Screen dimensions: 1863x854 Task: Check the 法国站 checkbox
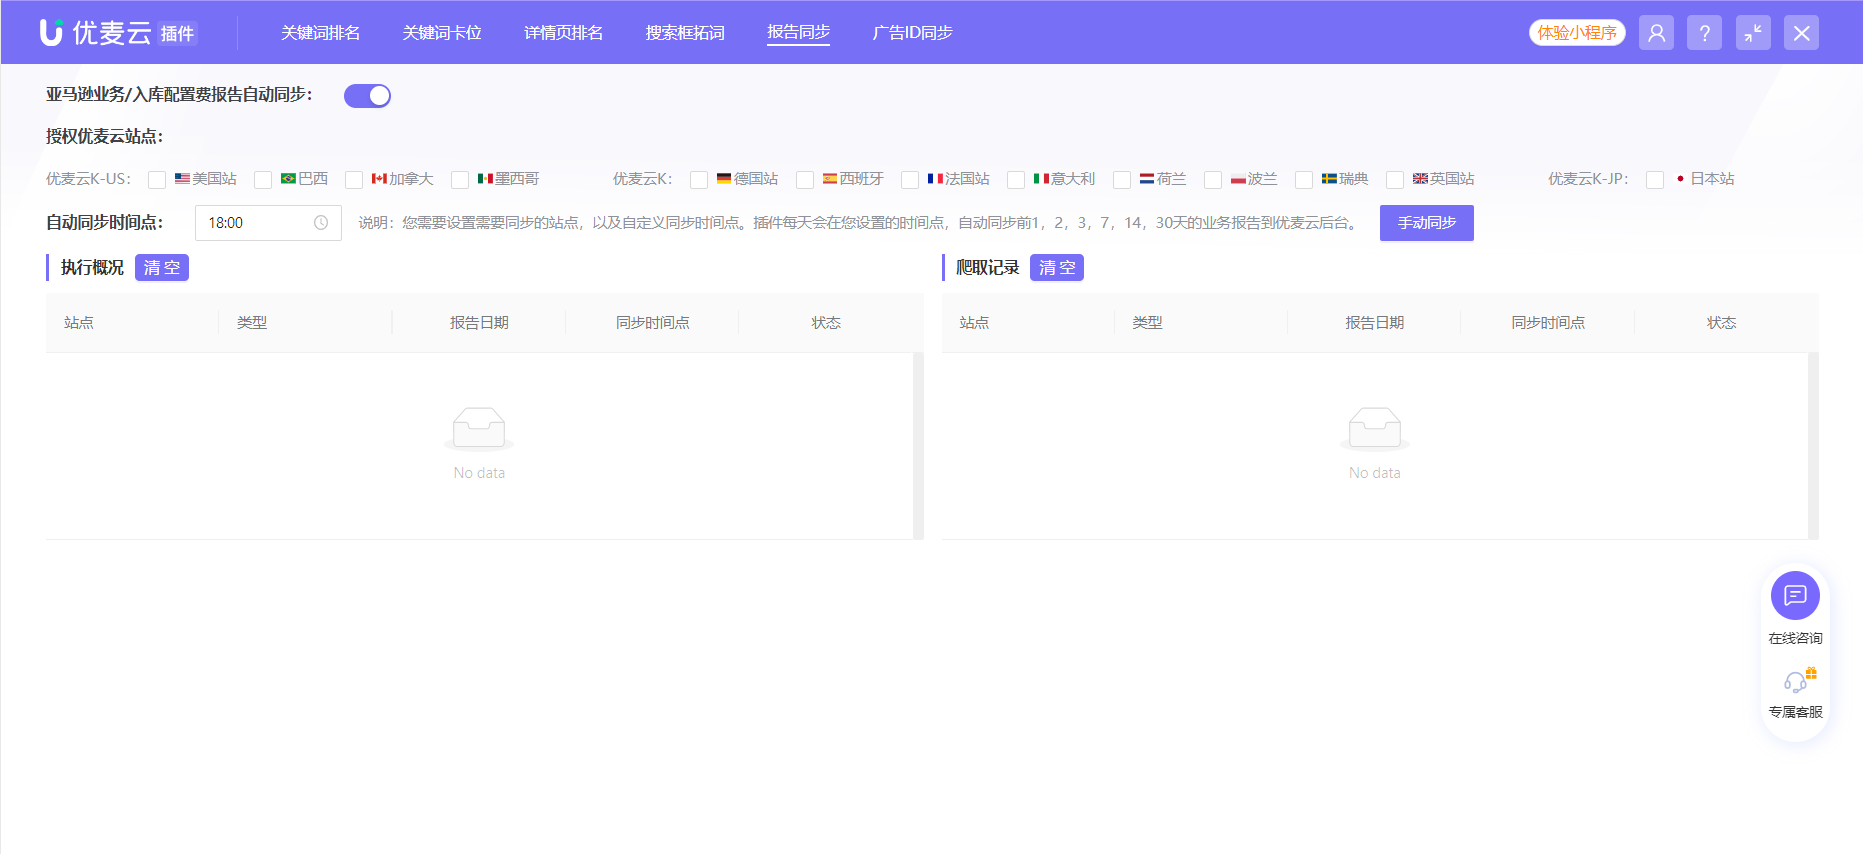(x=910, y=180)
